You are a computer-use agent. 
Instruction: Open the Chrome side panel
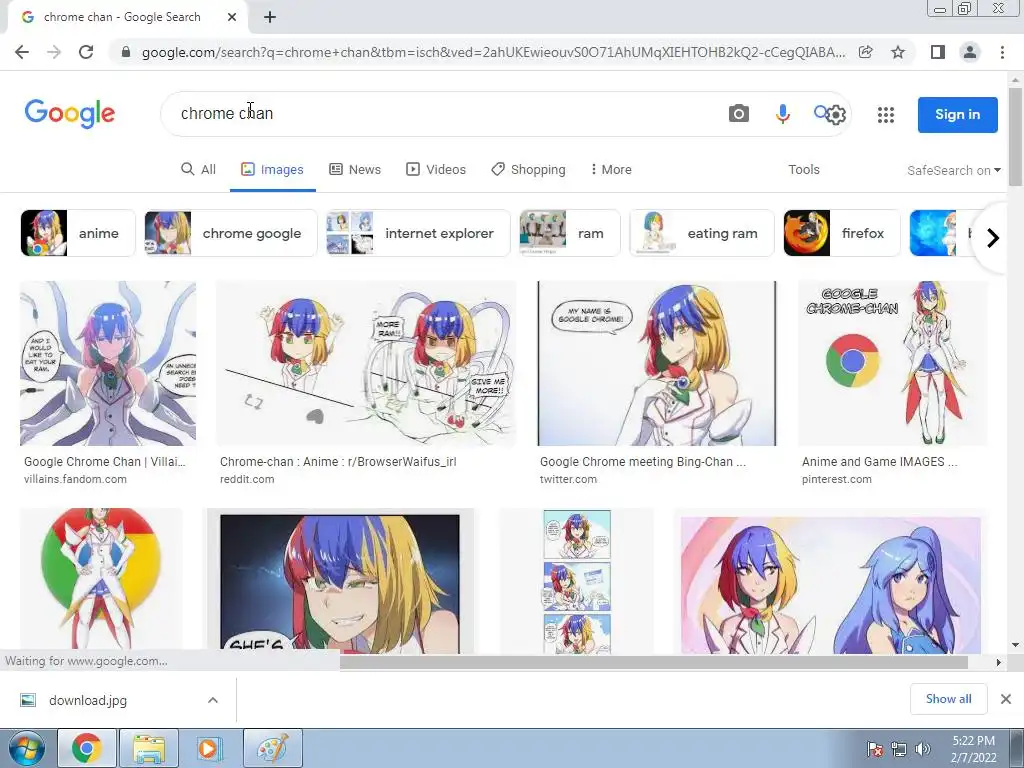point(938,52)
